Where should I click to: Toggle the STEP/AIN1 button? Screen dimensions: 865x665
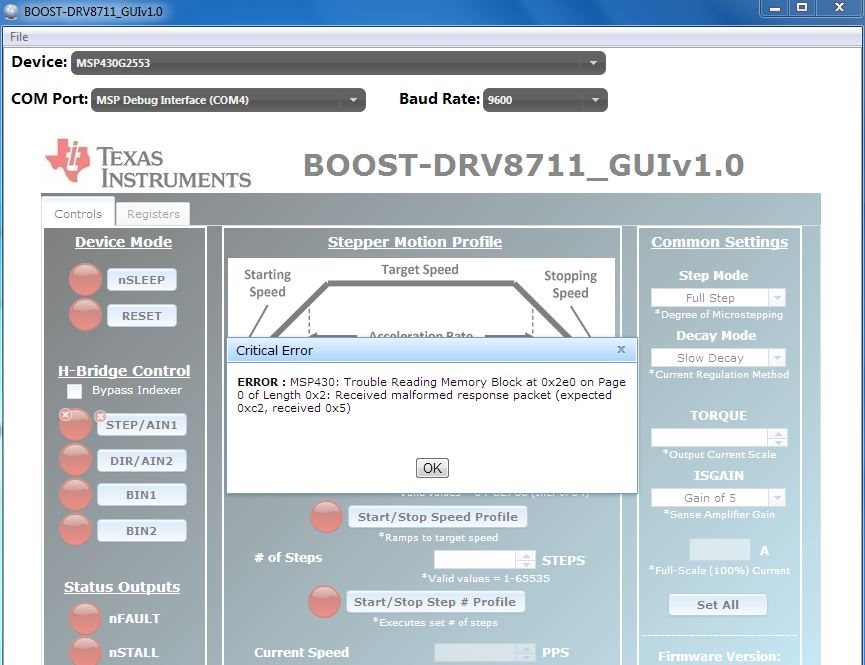tap(142, 425)
